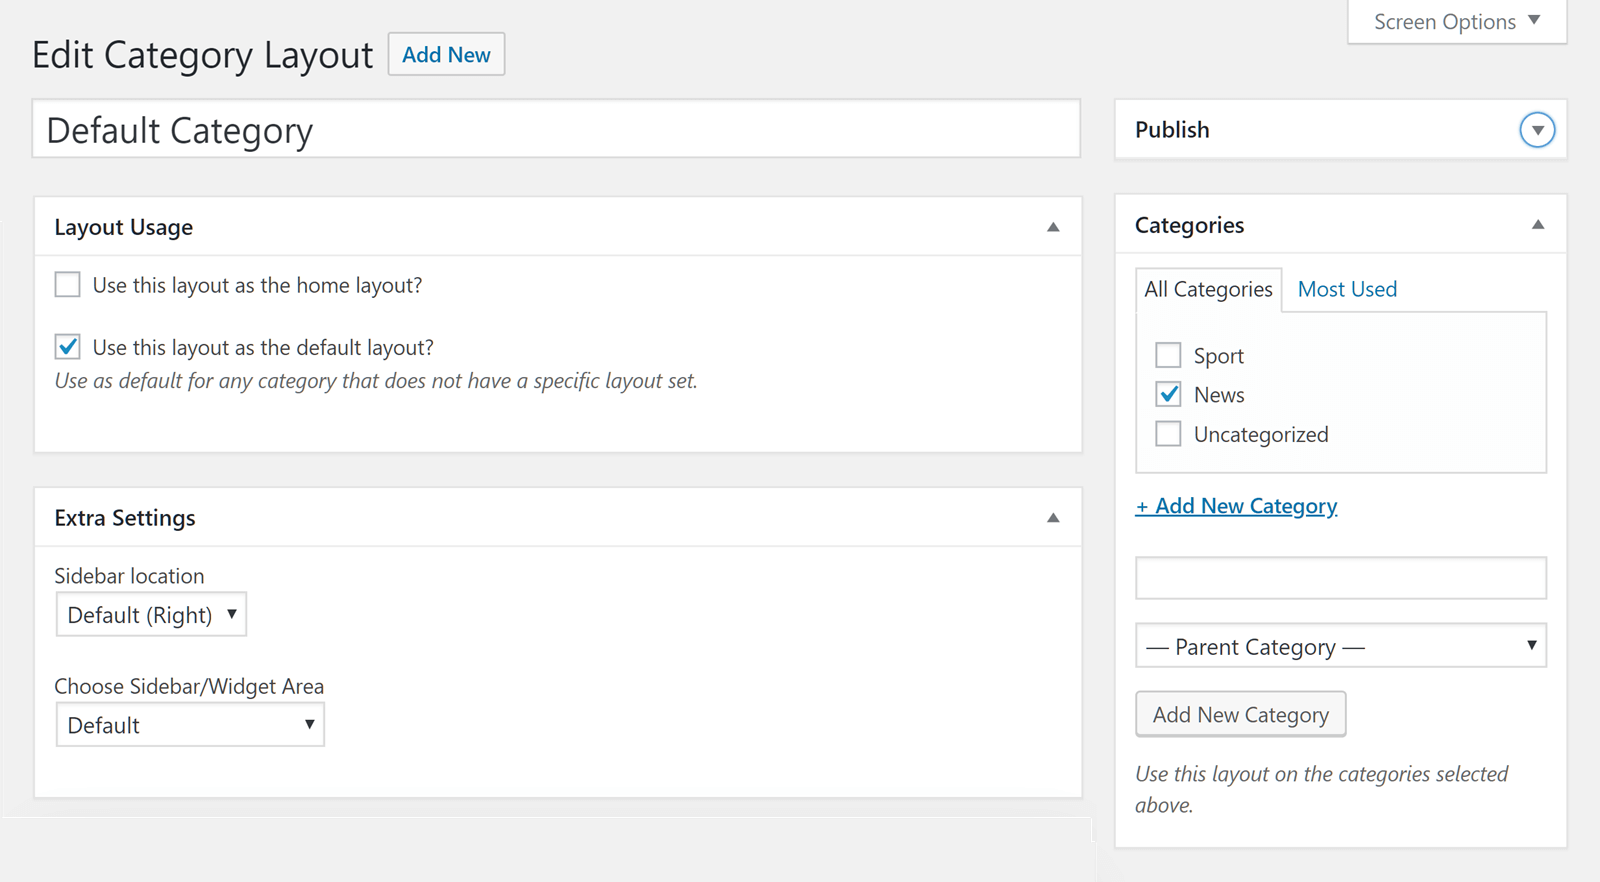Open Choose Sidebar/Widget Area dropdown
The image size is (1600, 882).
pos(190,725)
